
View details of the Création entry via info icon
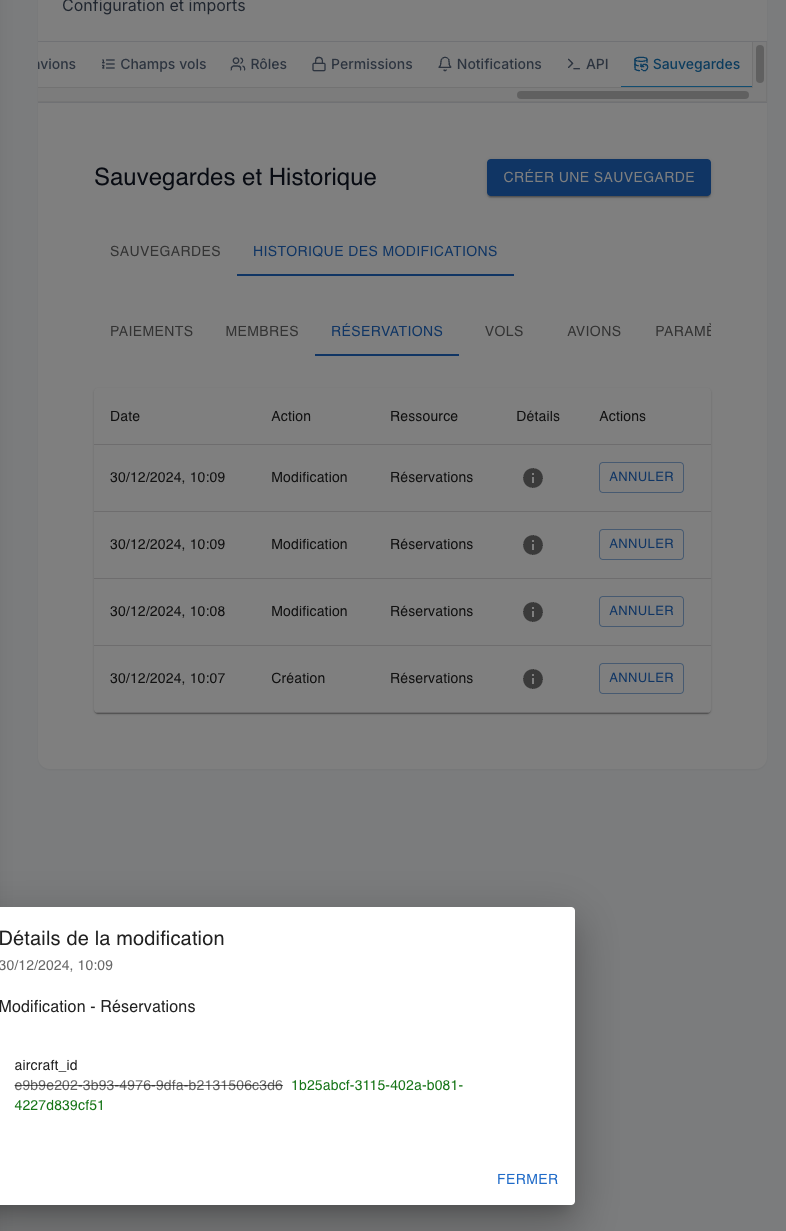[x=533, y=678]
